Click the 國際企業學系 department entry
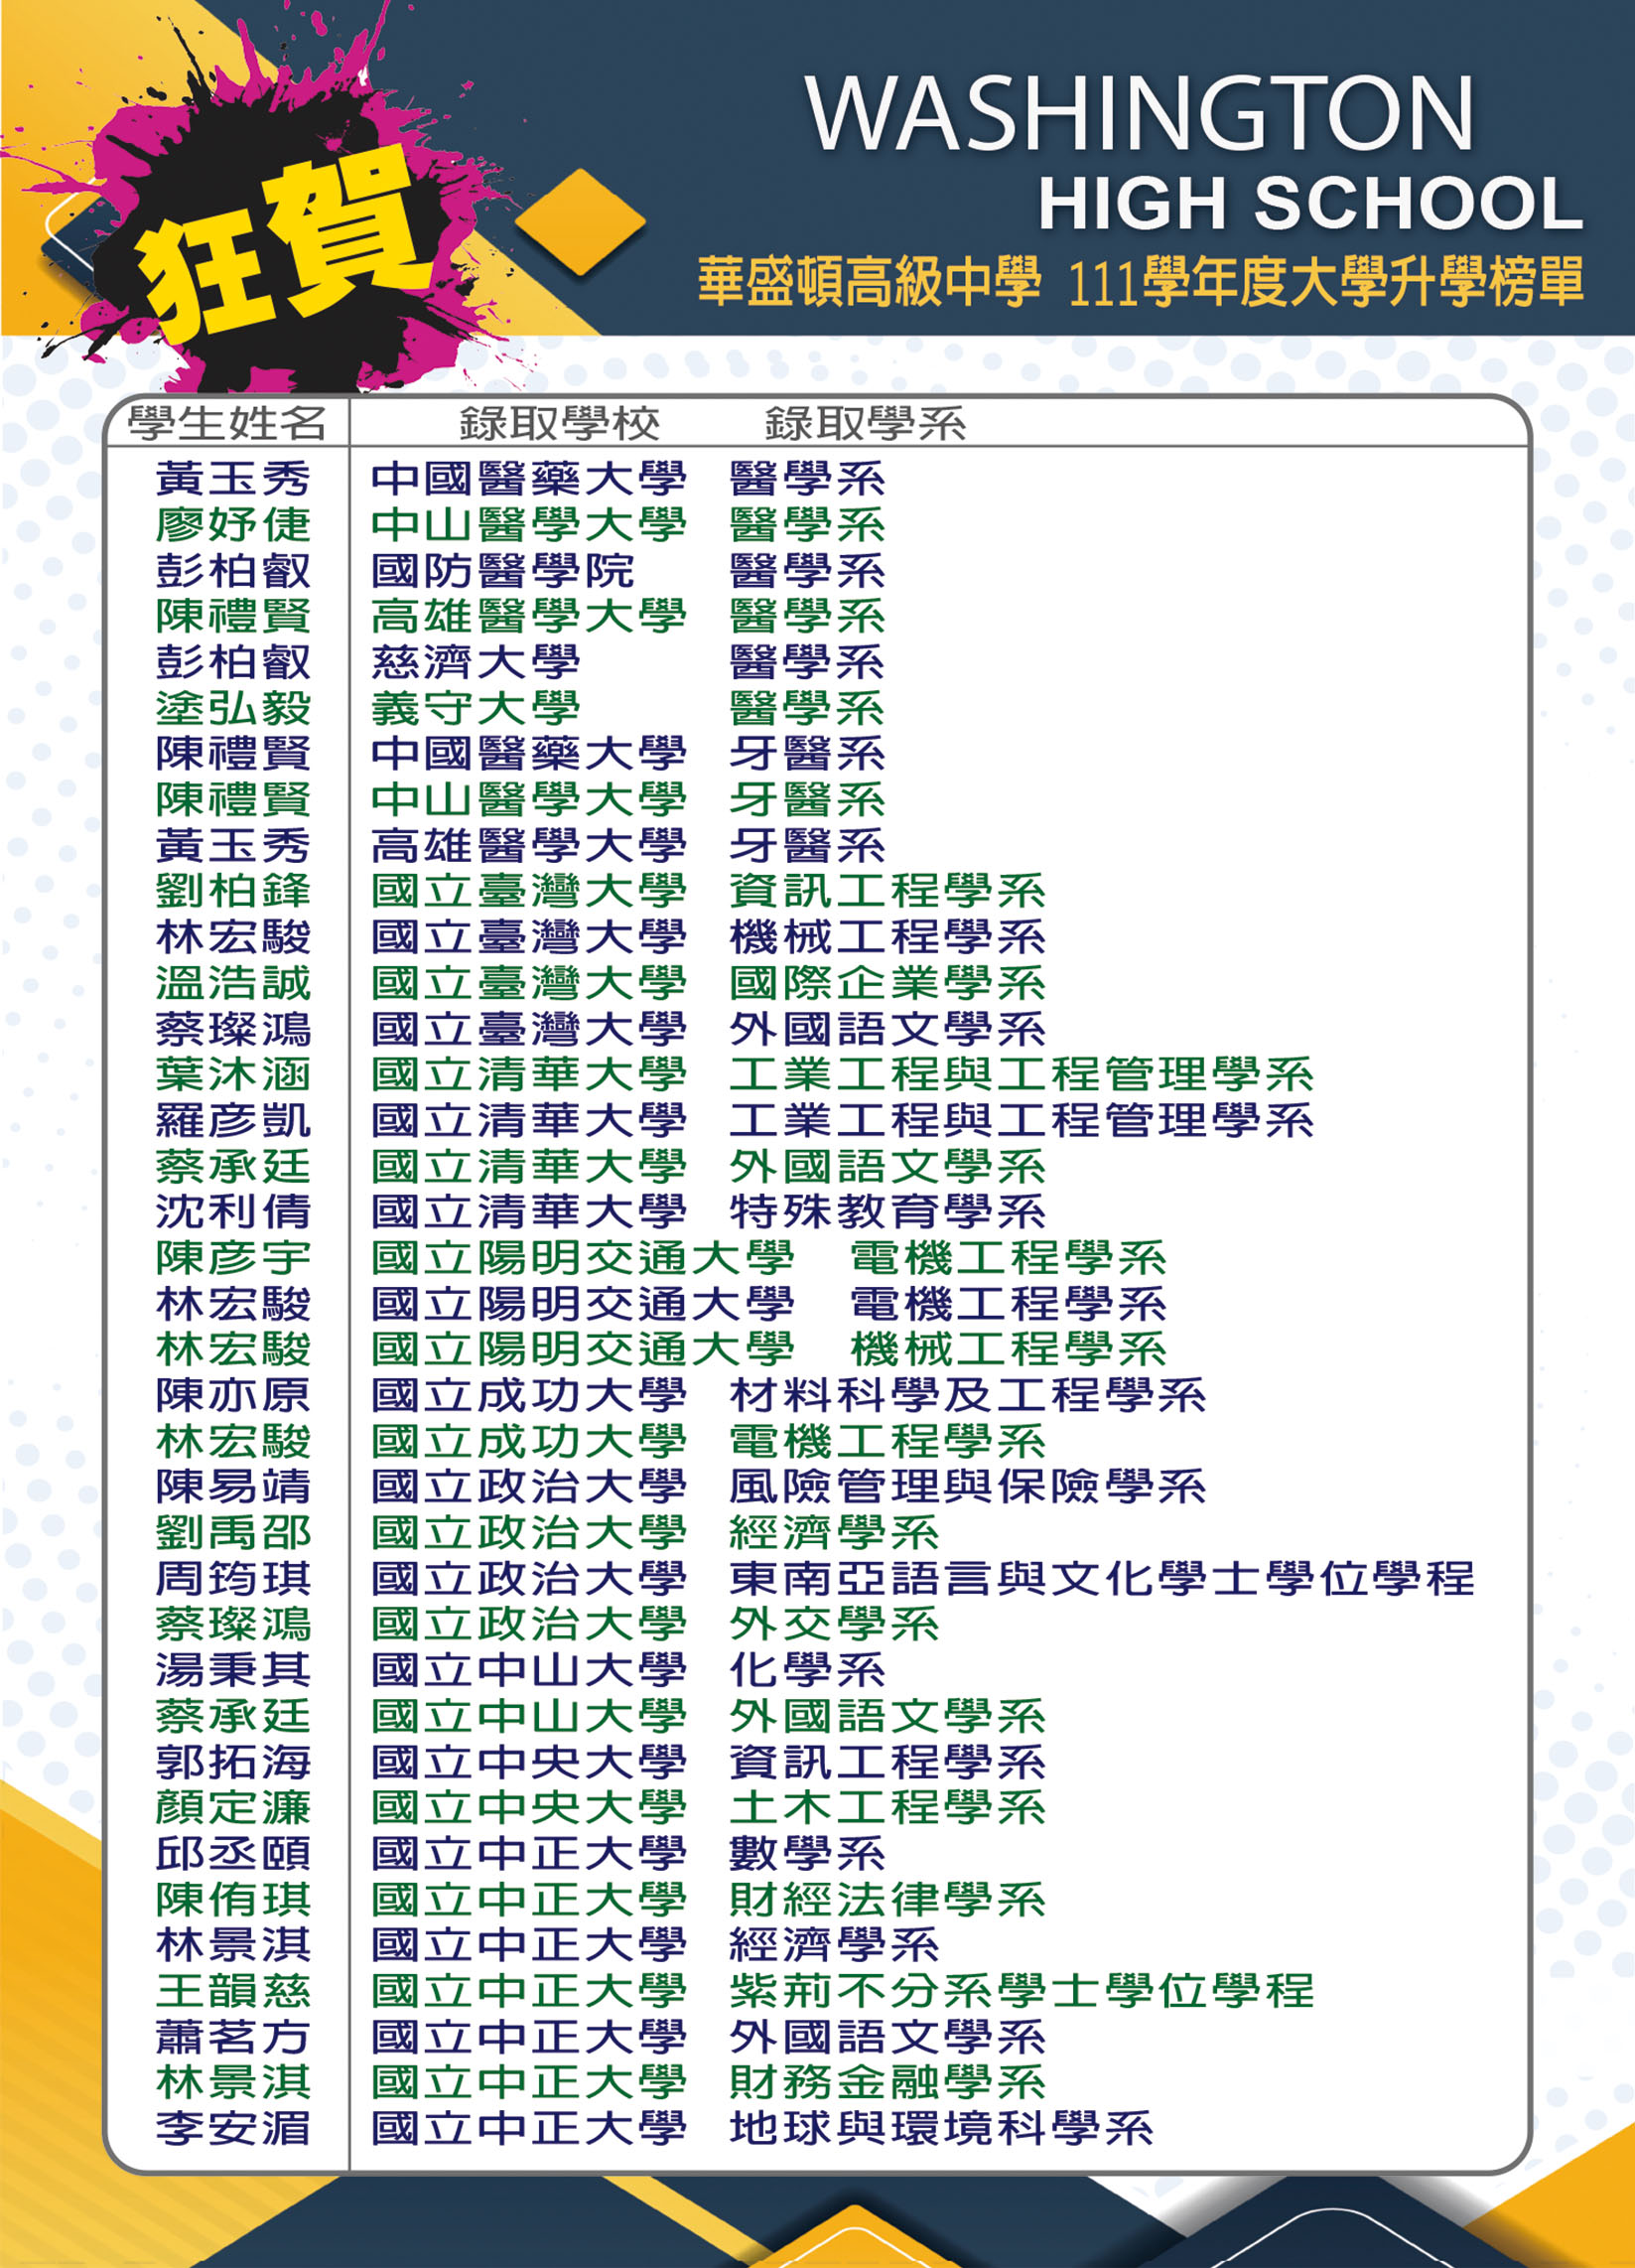This screenshot has width=1635, height=2268. (888, 983)
